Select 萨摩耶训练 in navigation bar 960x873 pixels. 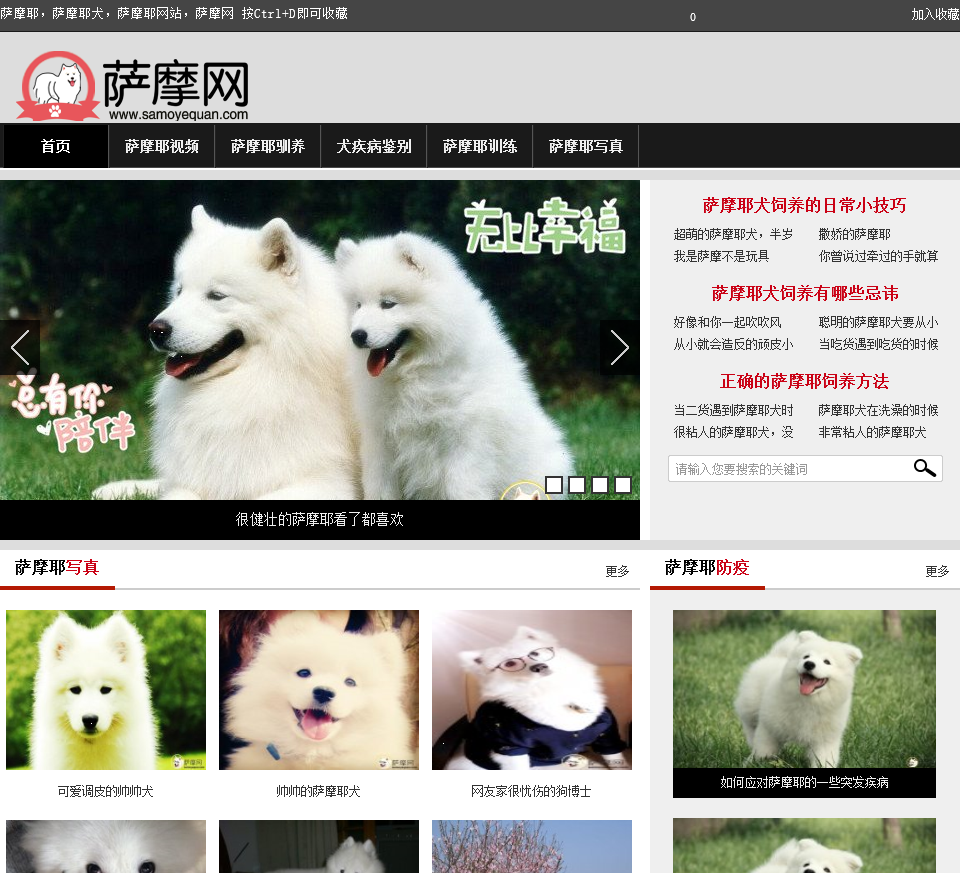pyautogui.click(x=480, y=146)
